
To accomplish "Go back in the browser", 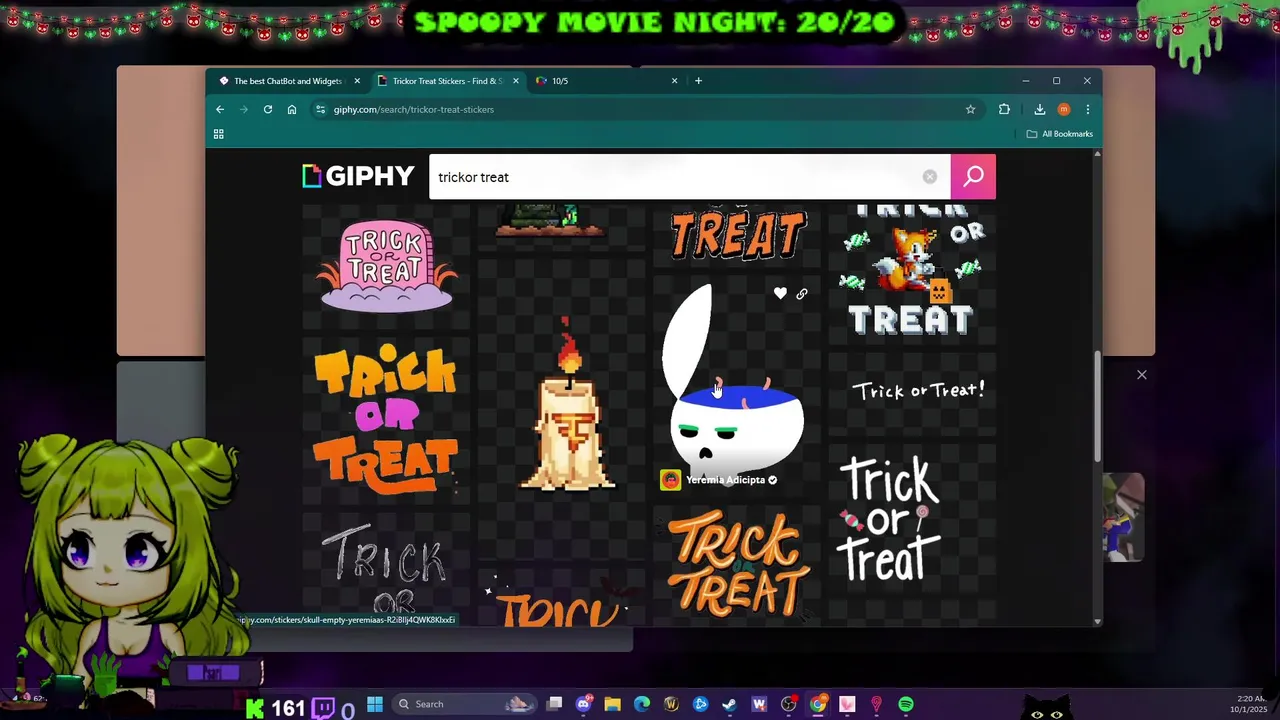I will (x=220, y=109).
